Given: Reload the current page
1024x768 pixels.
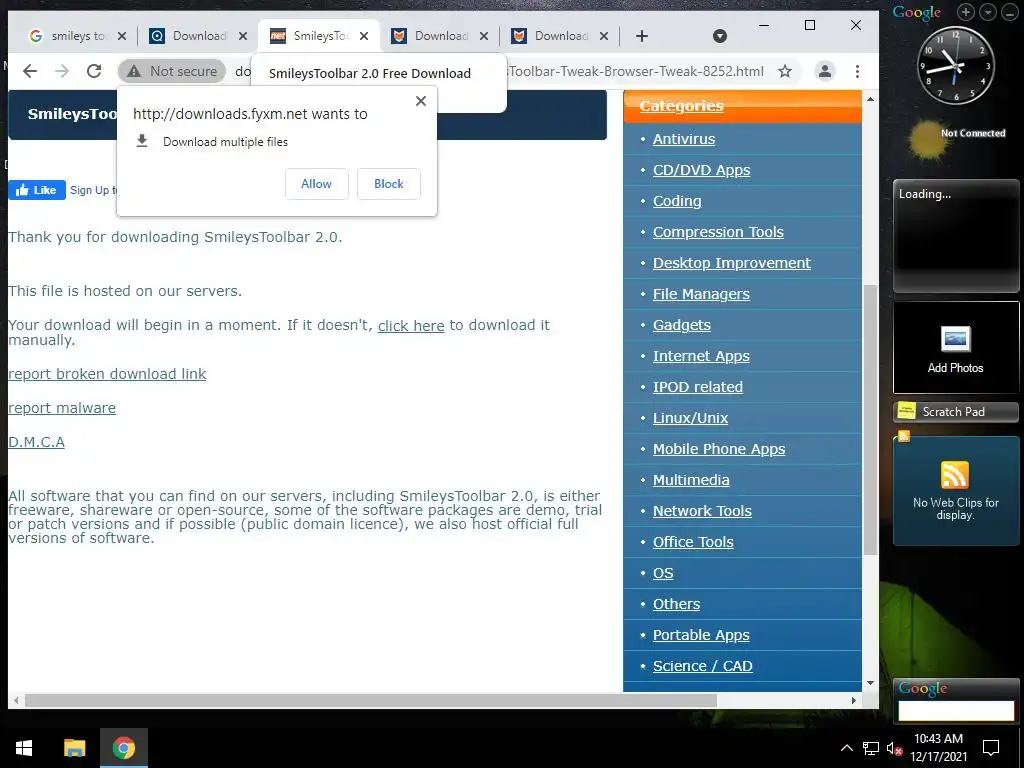Looking at the screenshot, I should (94, 71).
